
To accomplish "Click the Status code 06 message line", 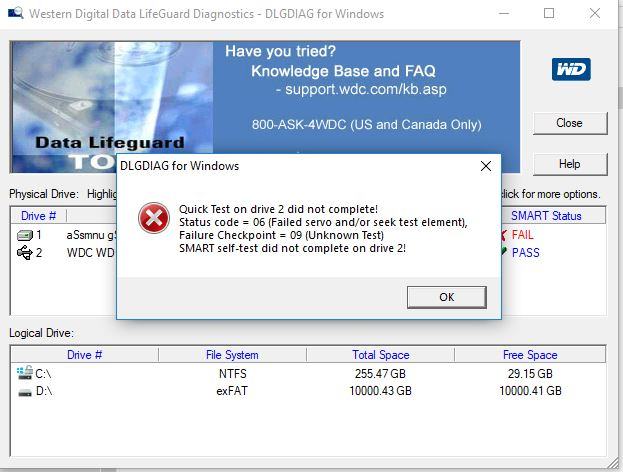I will coord(323,222).
